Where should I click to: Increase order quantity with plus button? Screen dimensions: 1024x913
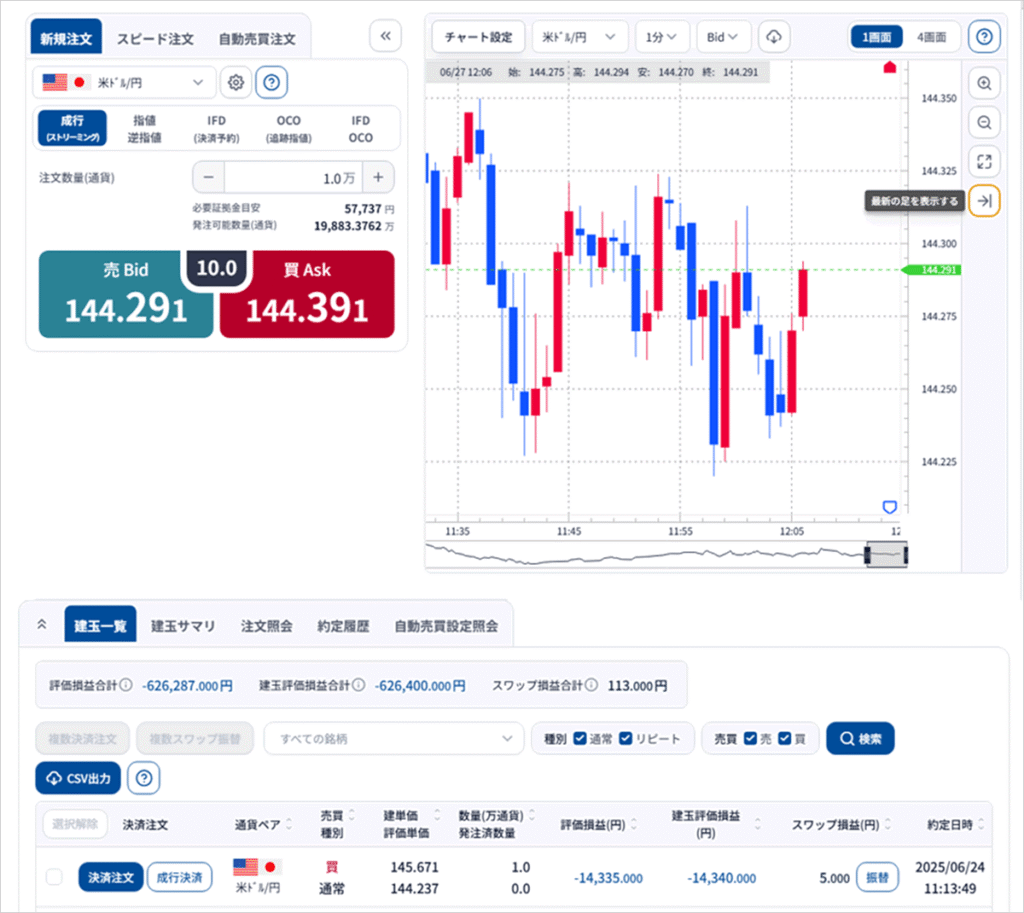(x=378, y=178)
